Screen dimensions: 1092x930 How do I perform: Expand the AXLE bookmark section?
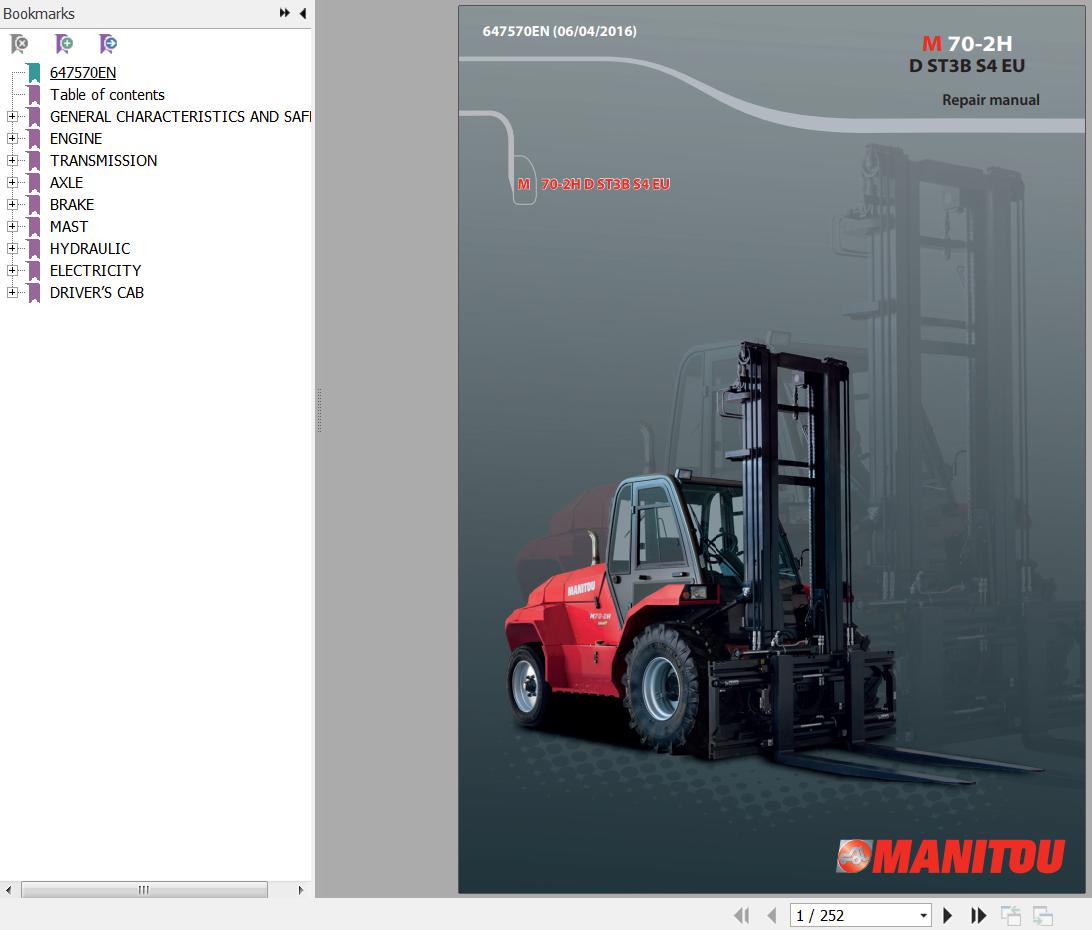point(12,183)
